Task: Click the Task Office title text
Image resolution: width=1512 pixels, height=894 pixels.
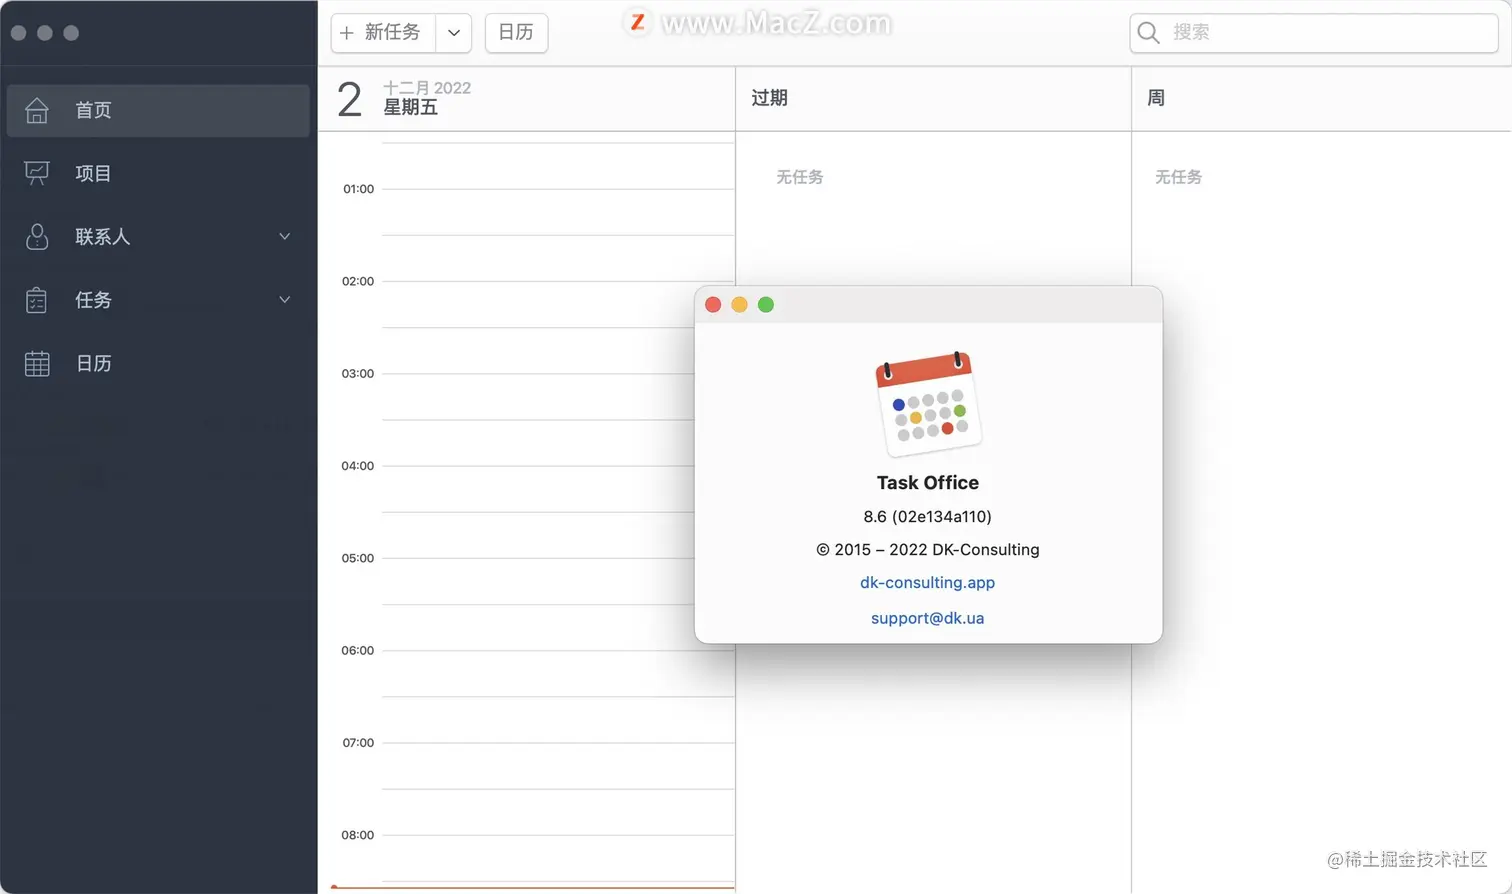Action: click(x=928, y=482)
